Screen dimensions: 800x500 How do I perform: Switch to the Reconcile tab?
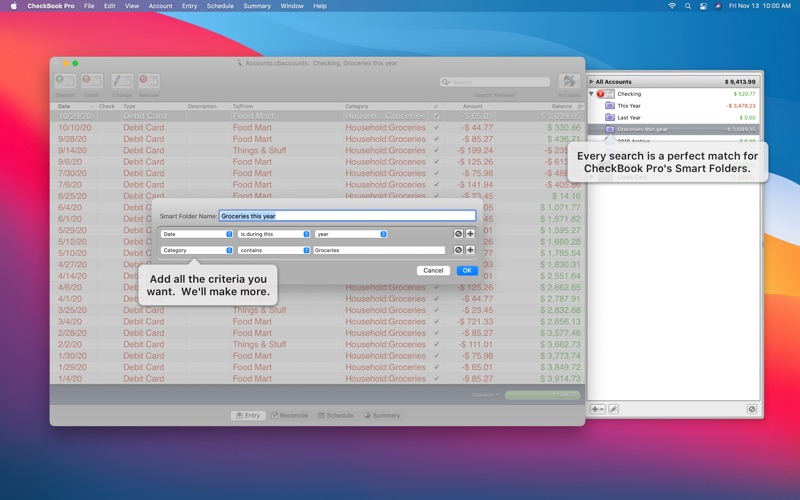pos(290,415)
